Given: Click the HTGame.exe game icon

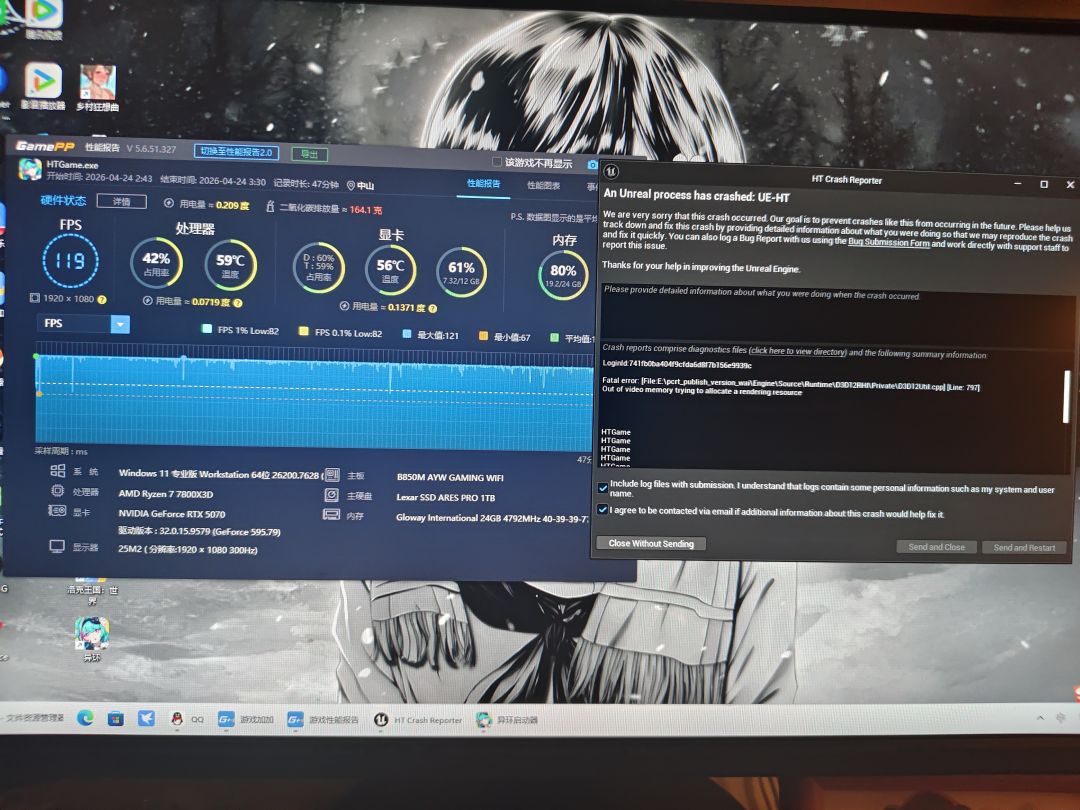Looking at the screenshot, I should click(x=30, y=169).
